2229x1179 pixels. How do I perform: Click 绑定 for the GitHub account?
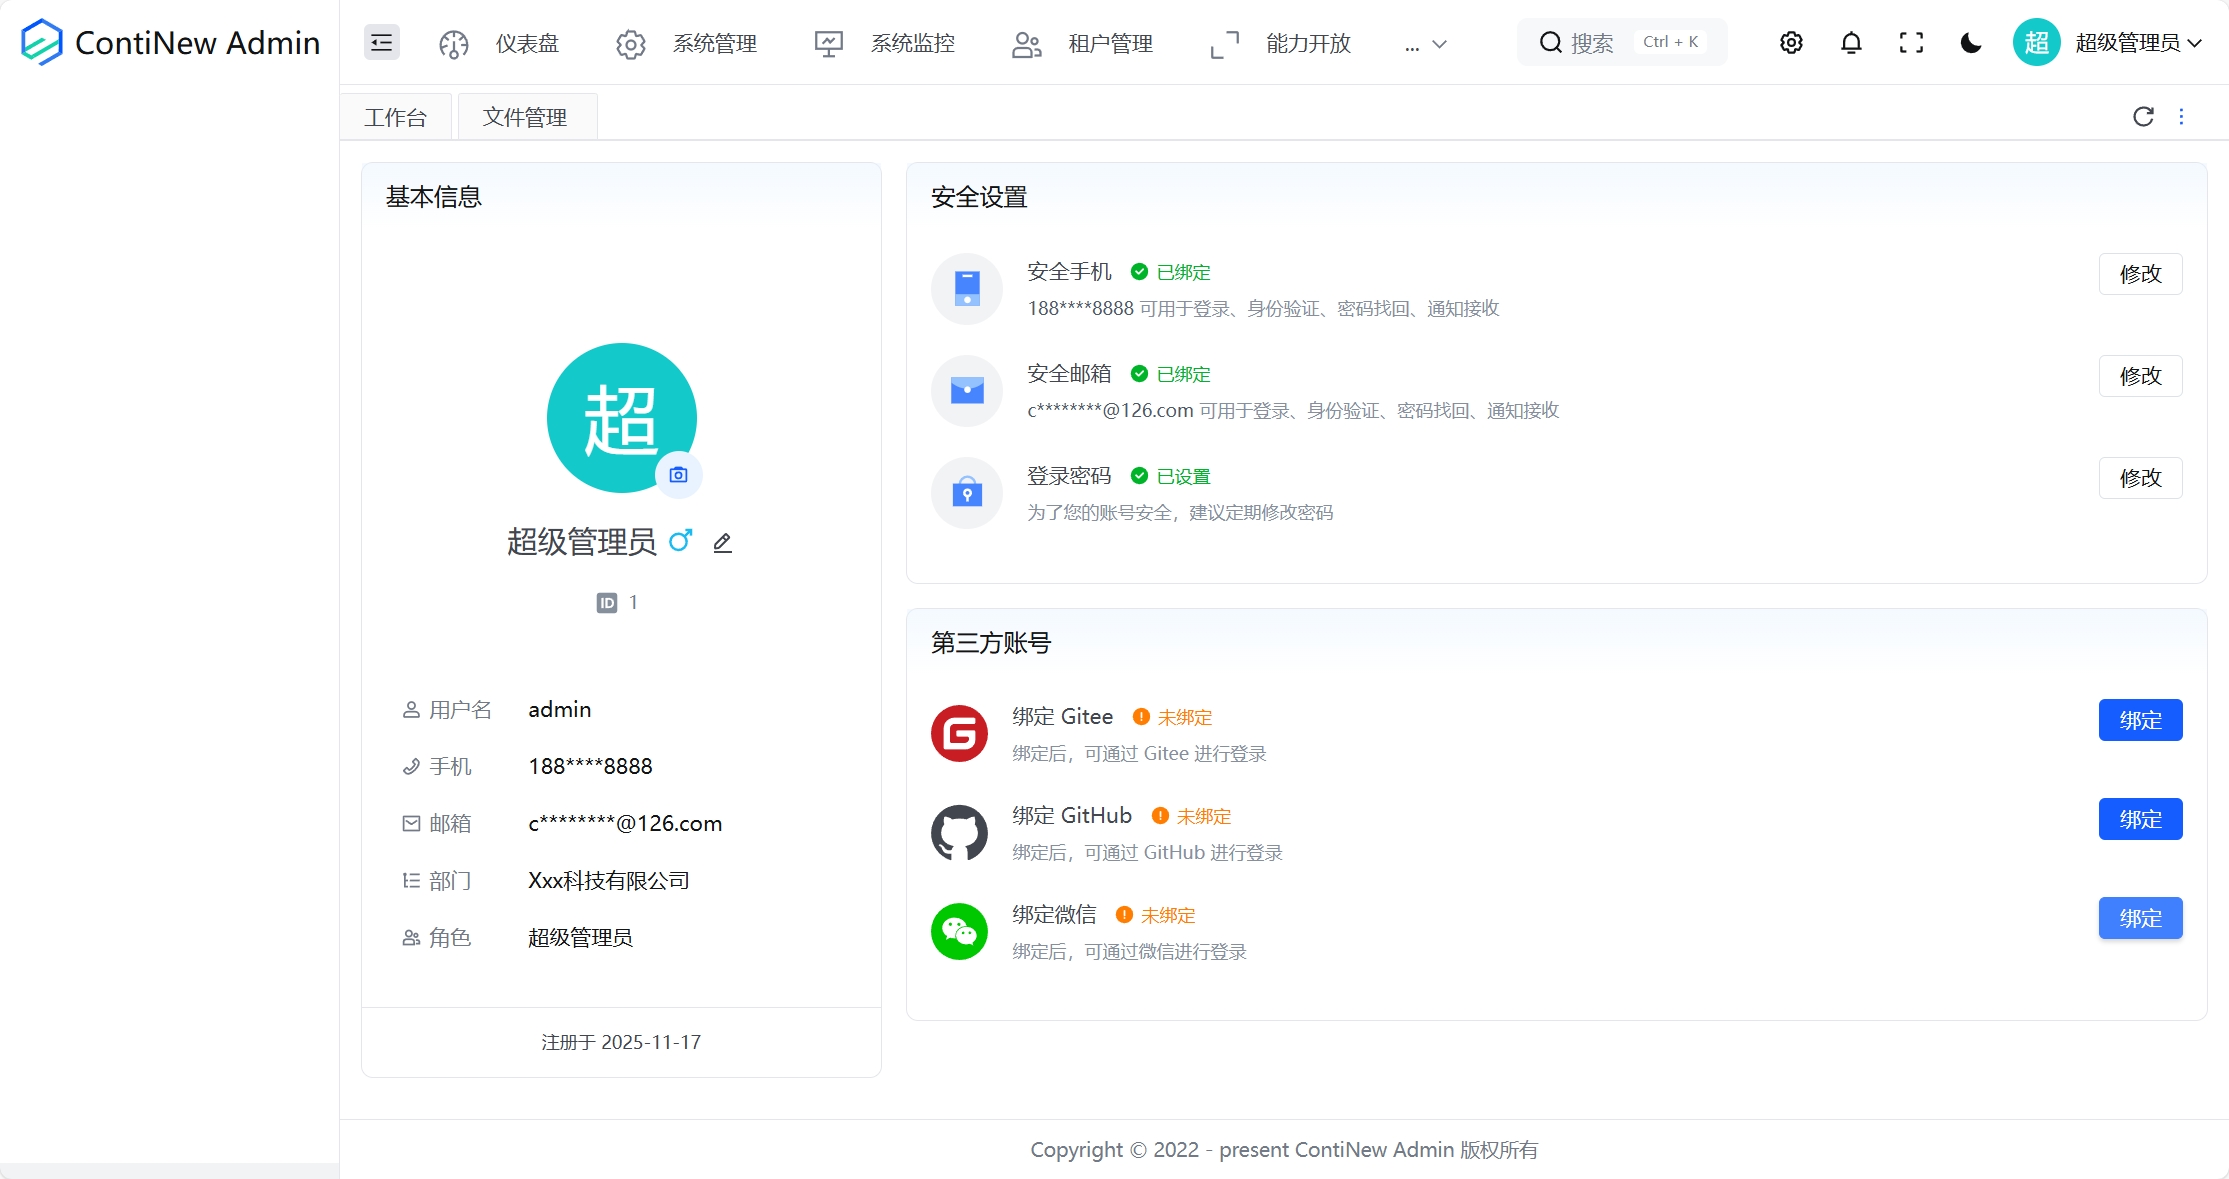point(2140,819)
